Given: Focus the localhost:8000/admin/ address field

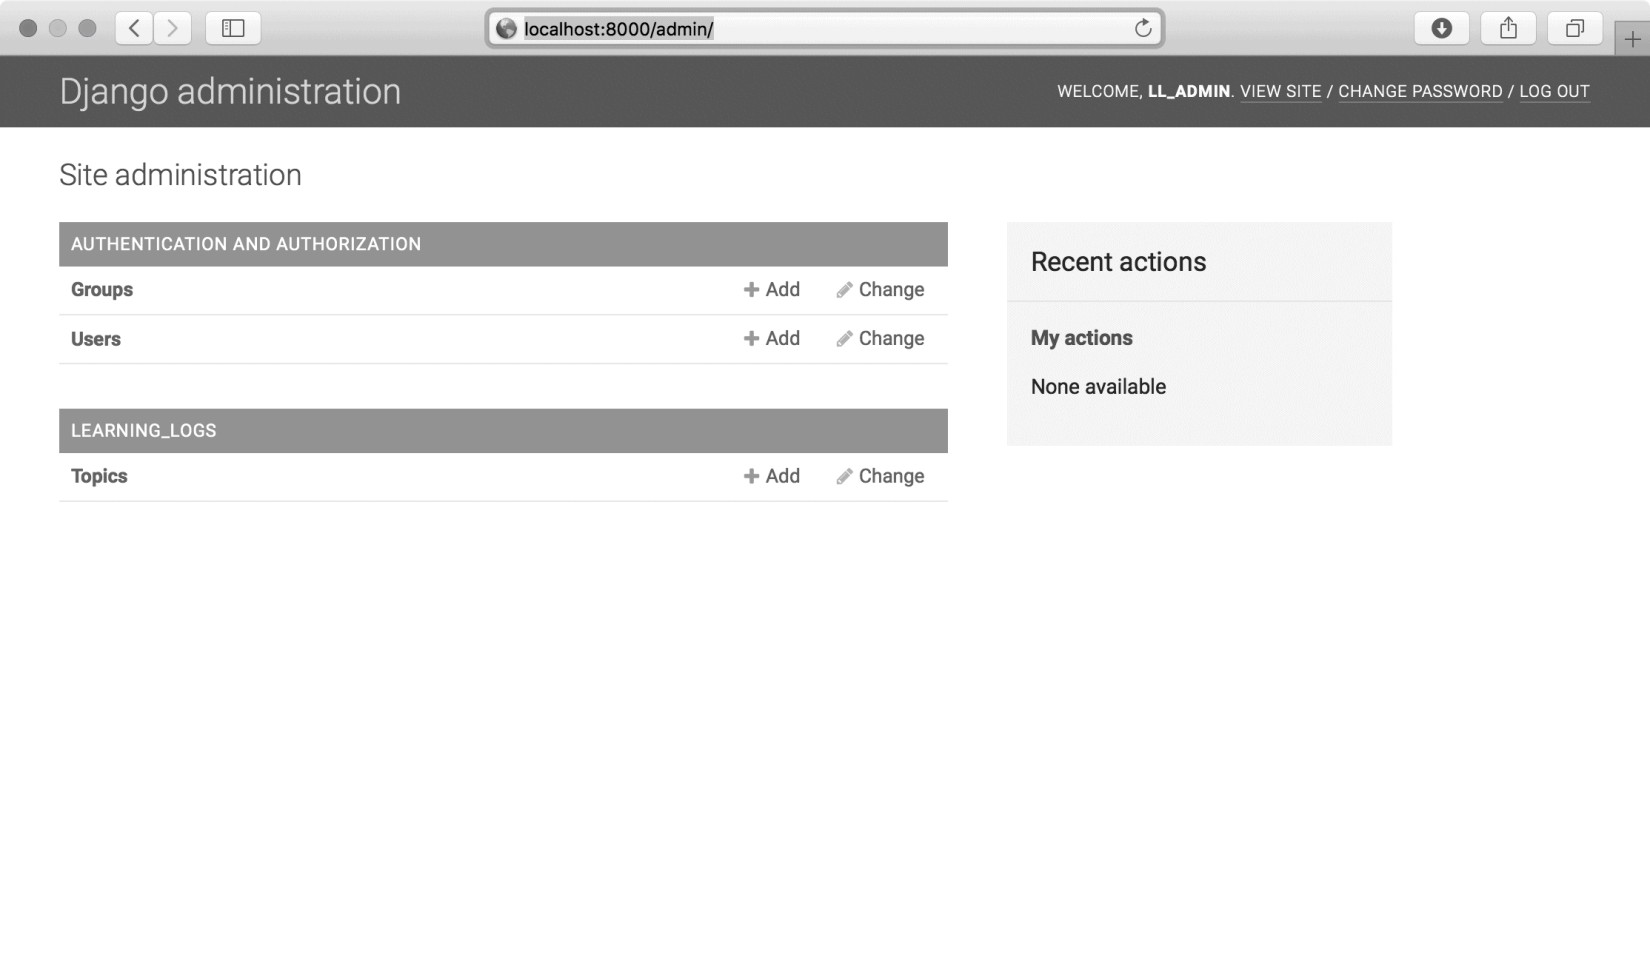Looking at the screenshot, I should (x=825, y=29).
